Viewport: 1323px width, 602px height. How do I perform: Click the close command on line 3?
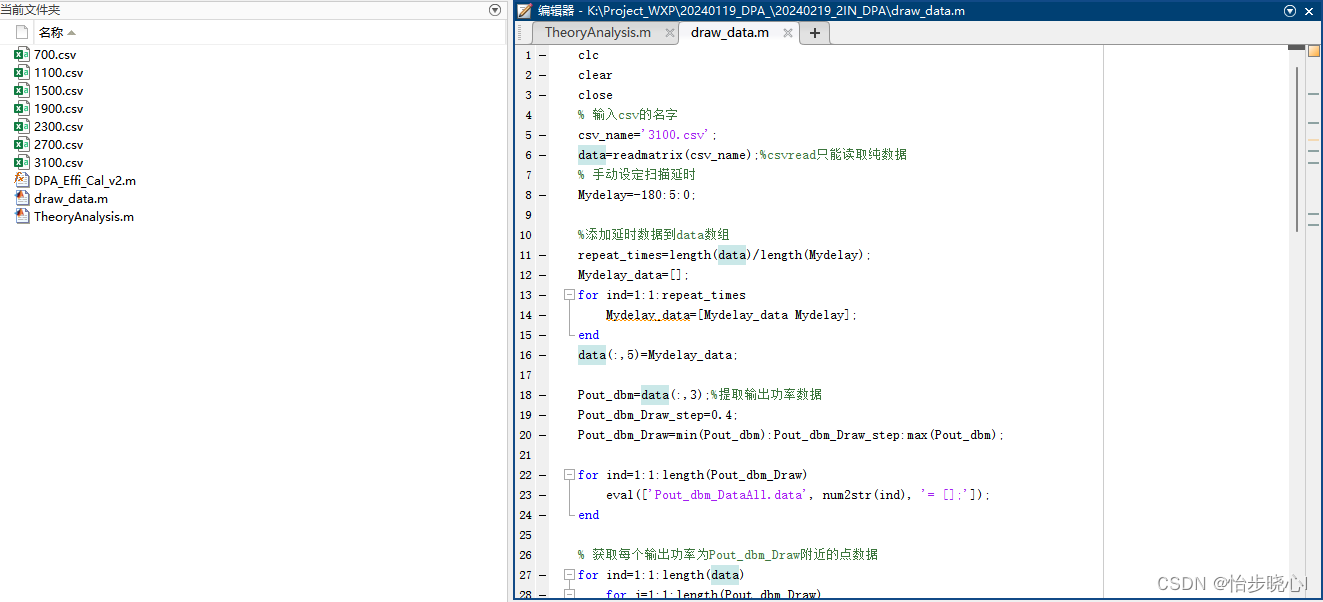[x=595, y=95]
